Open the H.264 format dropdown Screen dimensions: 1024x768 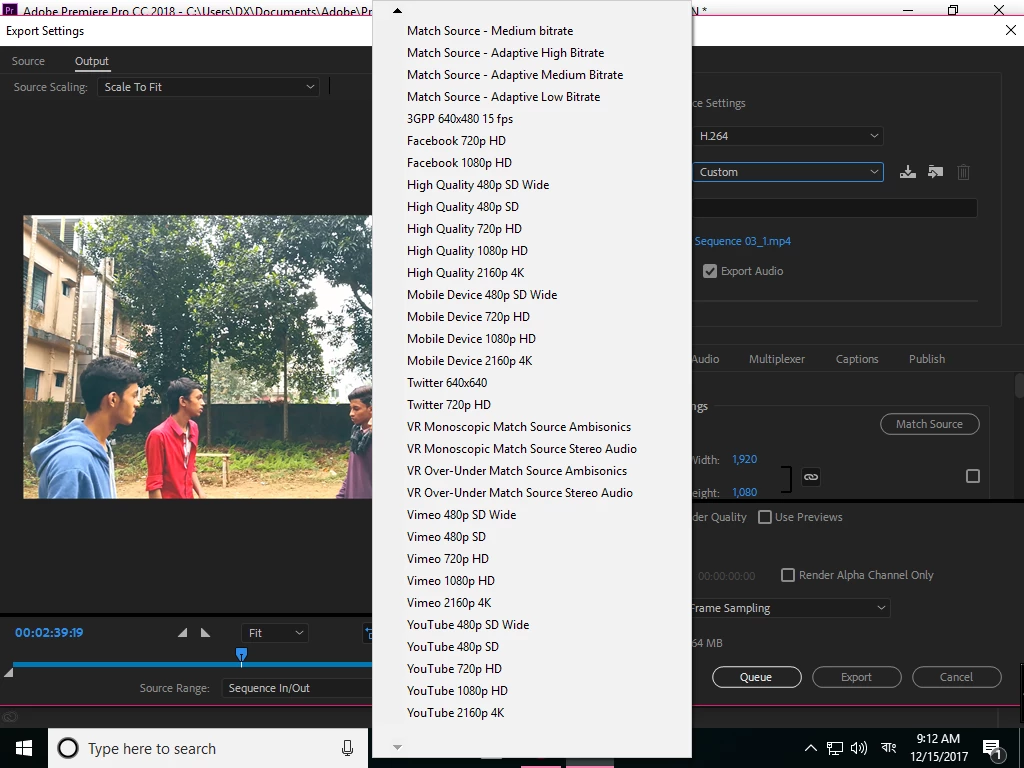[x=788, y=136]
